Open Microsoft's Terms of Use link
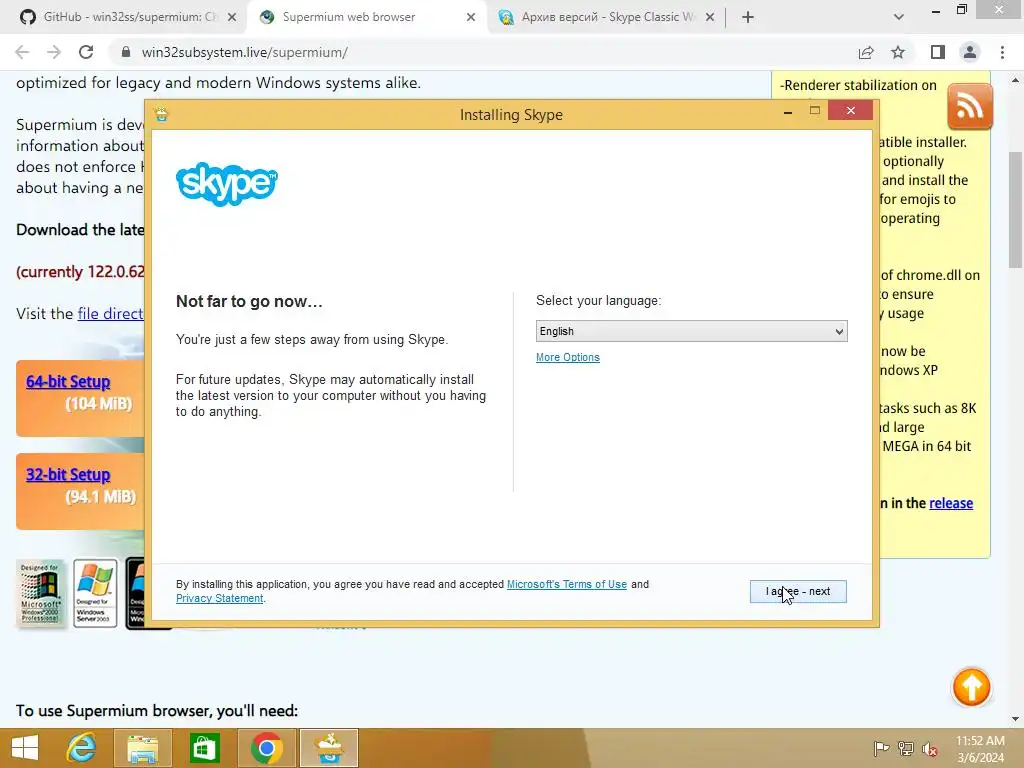The width and height of the screenshot is (1024, 768). point(567,584)
